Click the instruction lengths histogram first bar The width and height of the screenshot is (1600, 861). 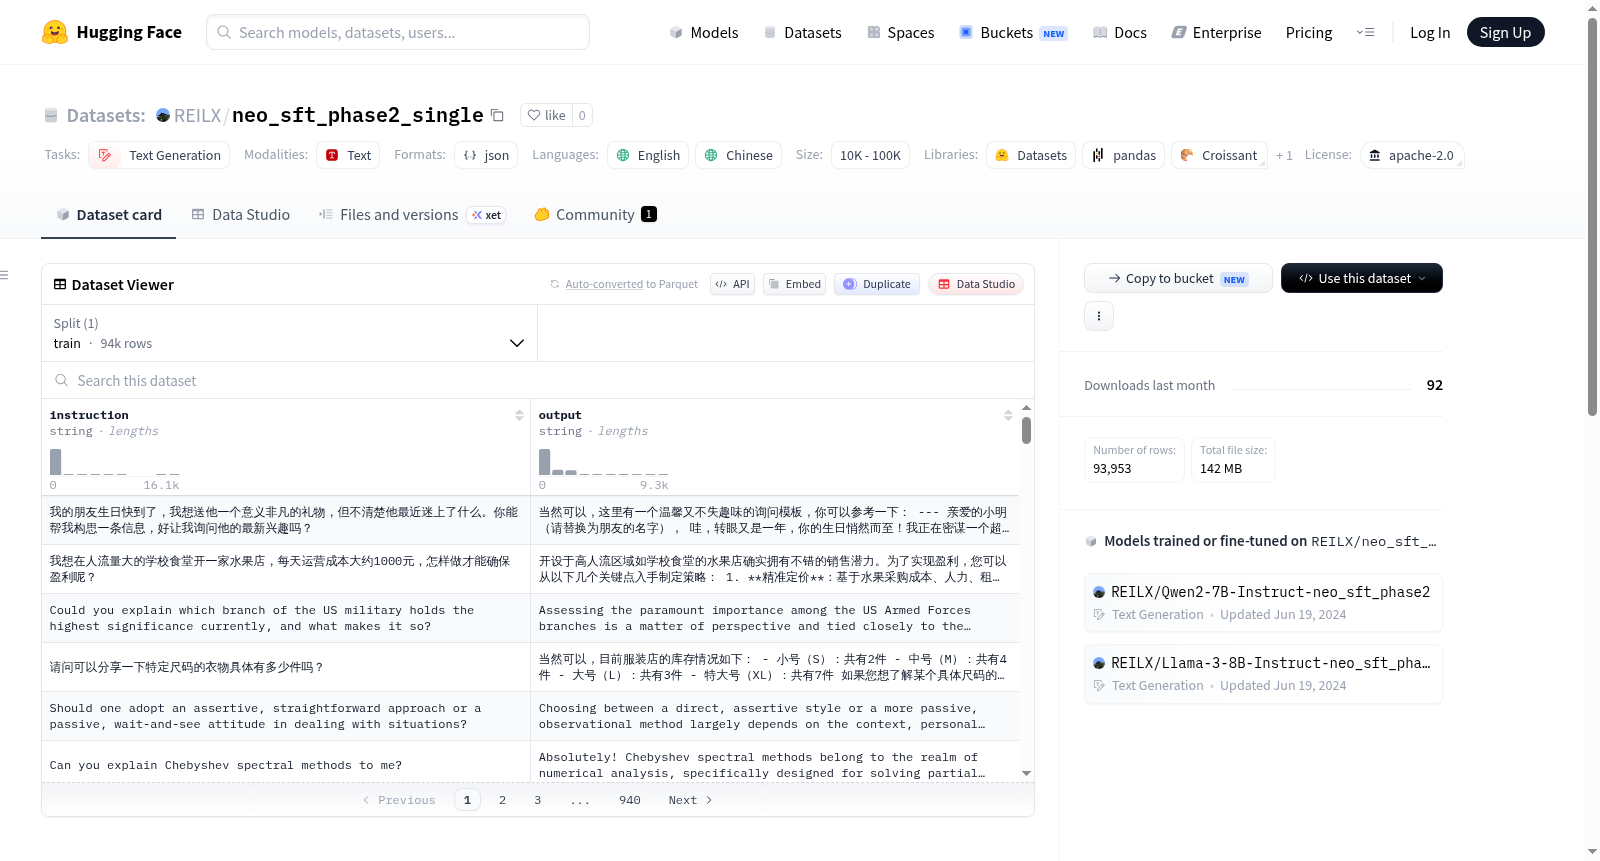pyautogui.click(x=55, y=462)
